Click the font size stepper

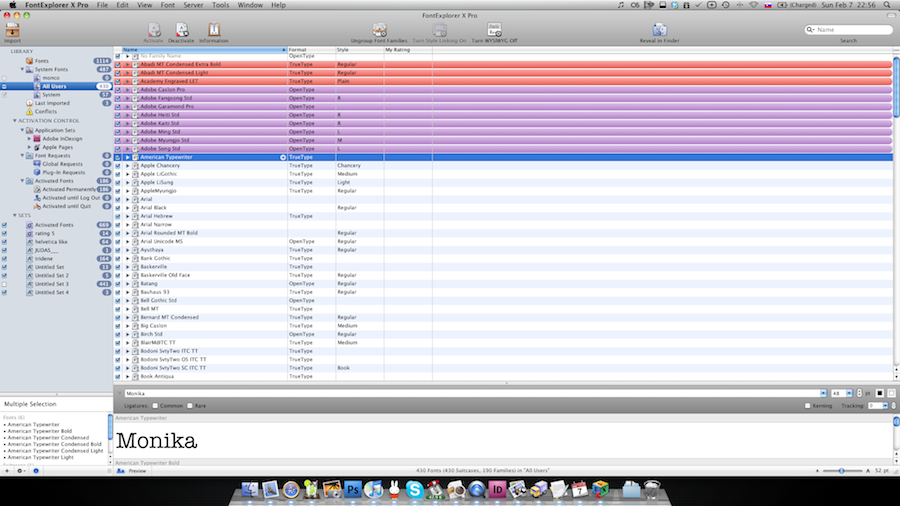click(x=859, y=394)
